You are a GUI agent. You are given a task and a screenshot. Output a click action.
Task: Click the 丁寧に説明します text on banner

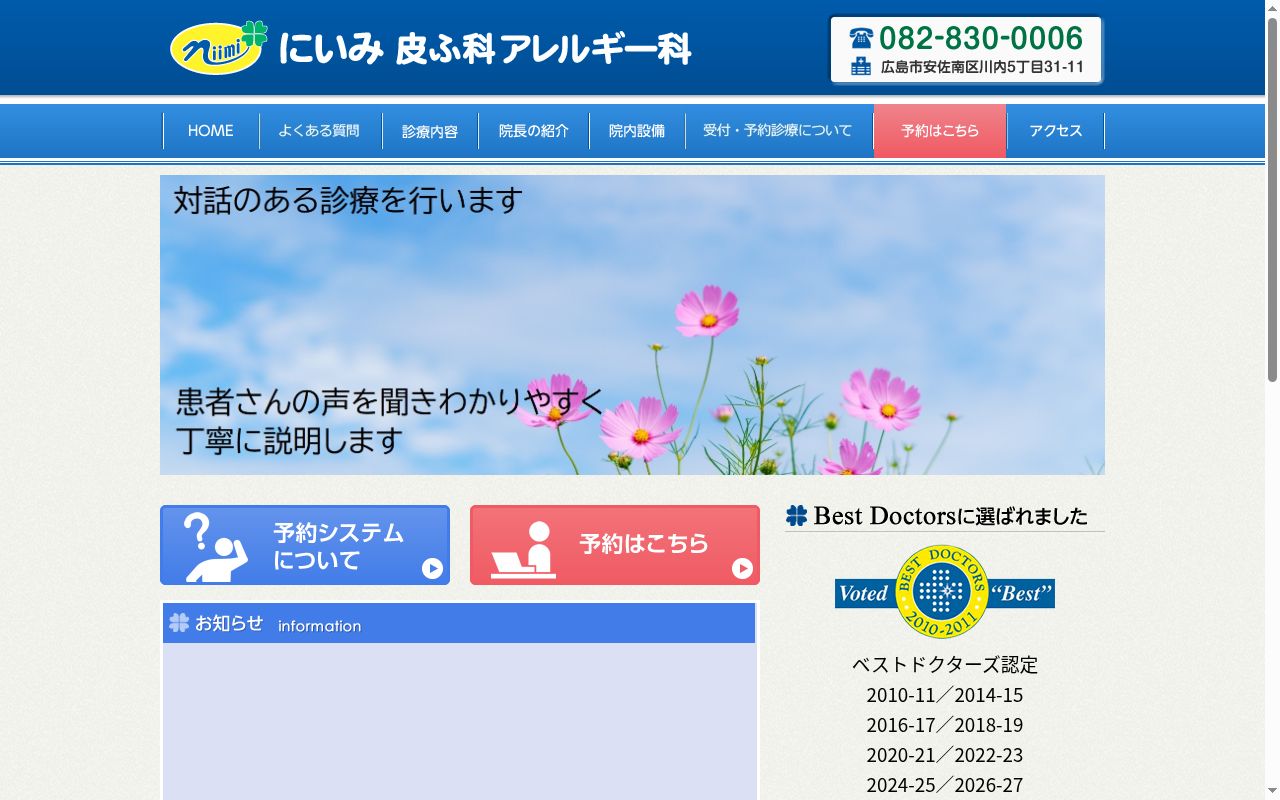pyautogui.click(x=290, y=440)
